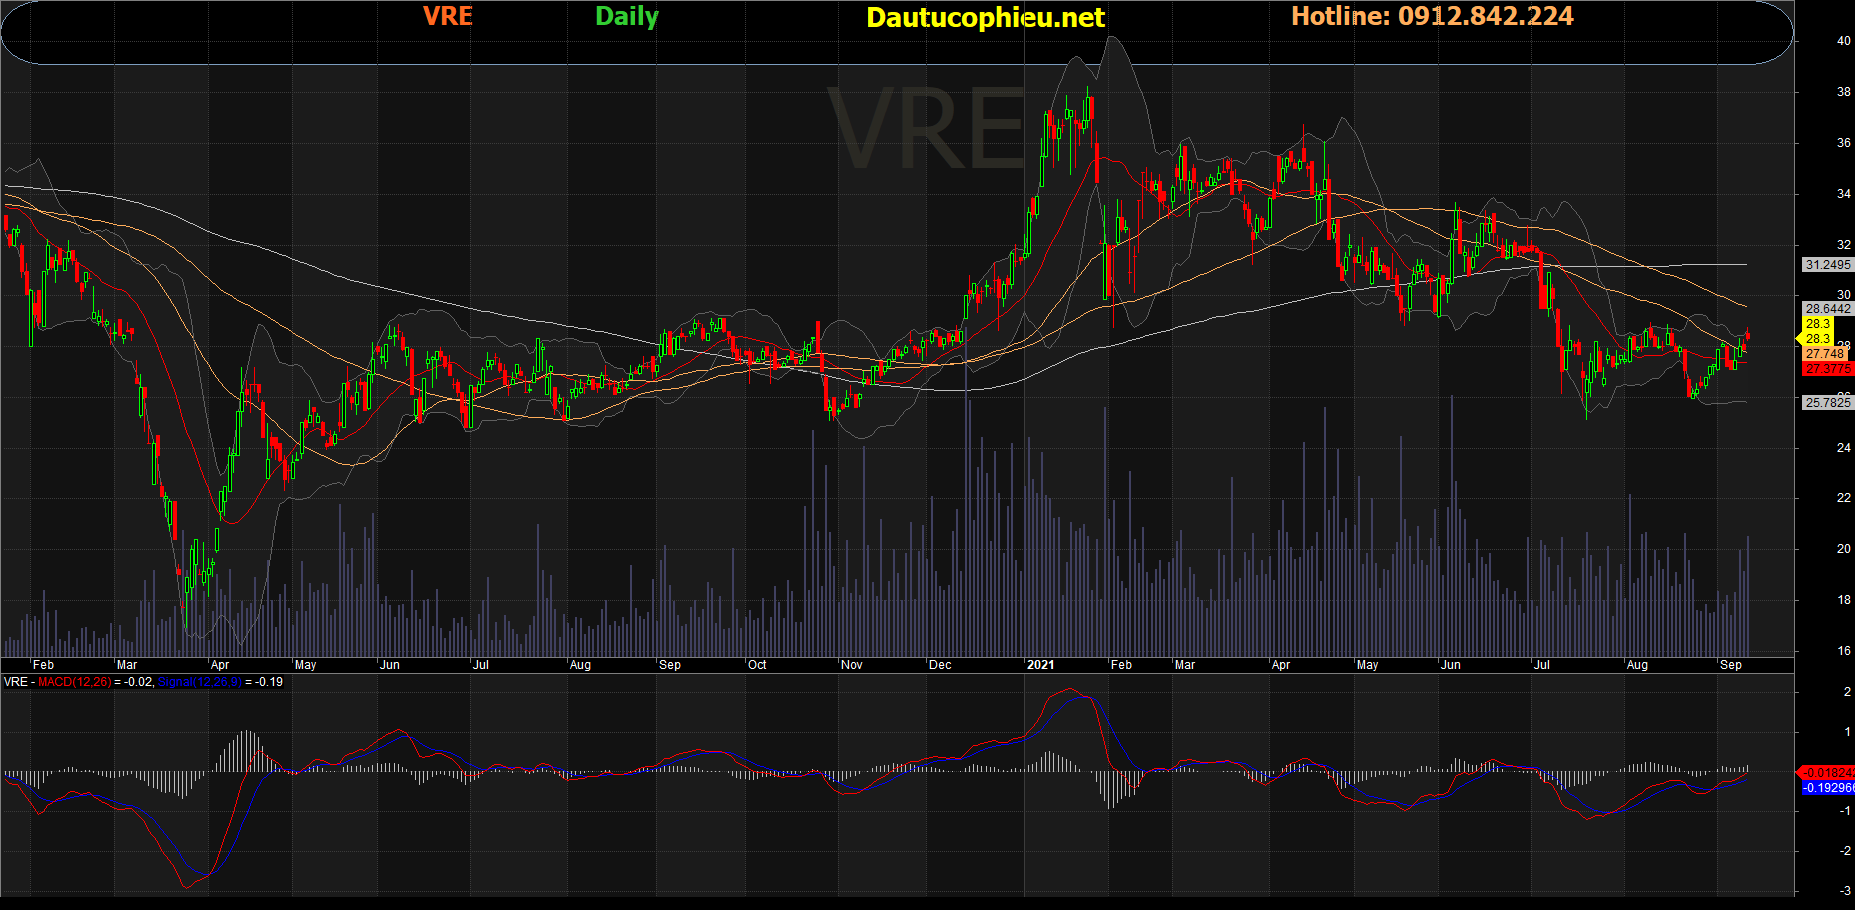
Task: Click the 40 level on price axis
Action: [1843, 41]
